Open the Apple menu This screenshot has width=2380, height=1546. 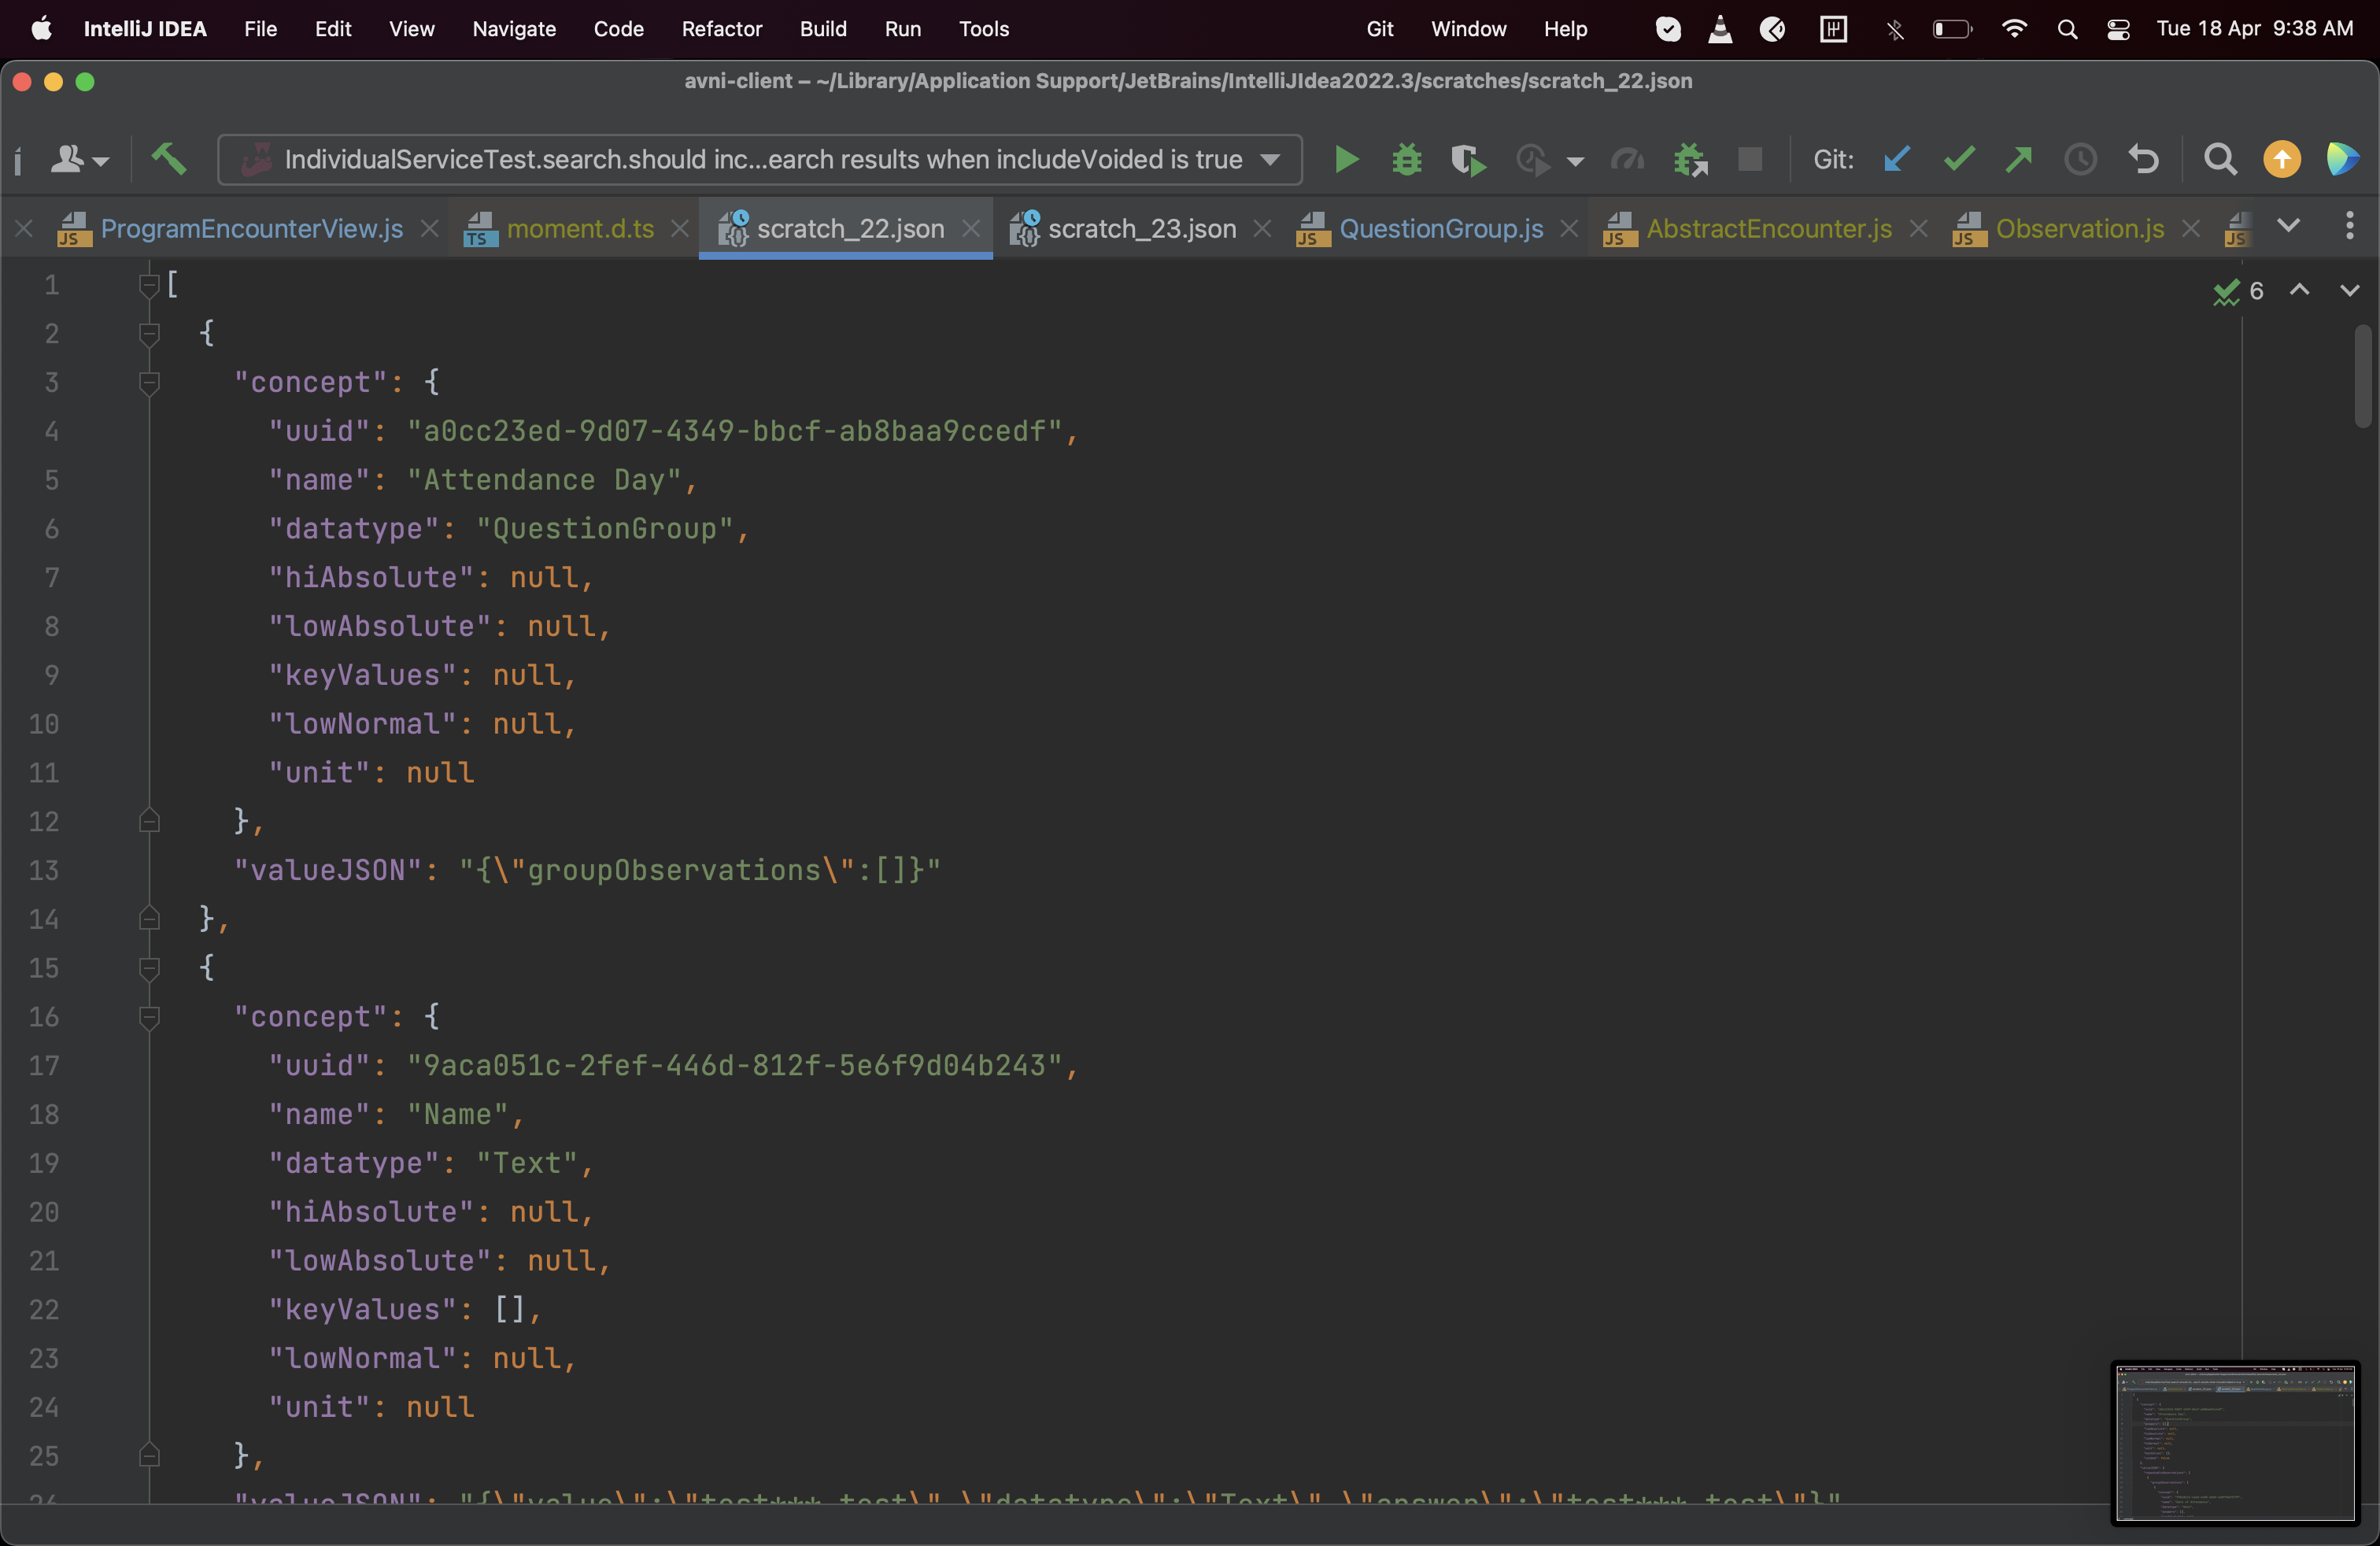pyautogui.click(x=41, y=29)
